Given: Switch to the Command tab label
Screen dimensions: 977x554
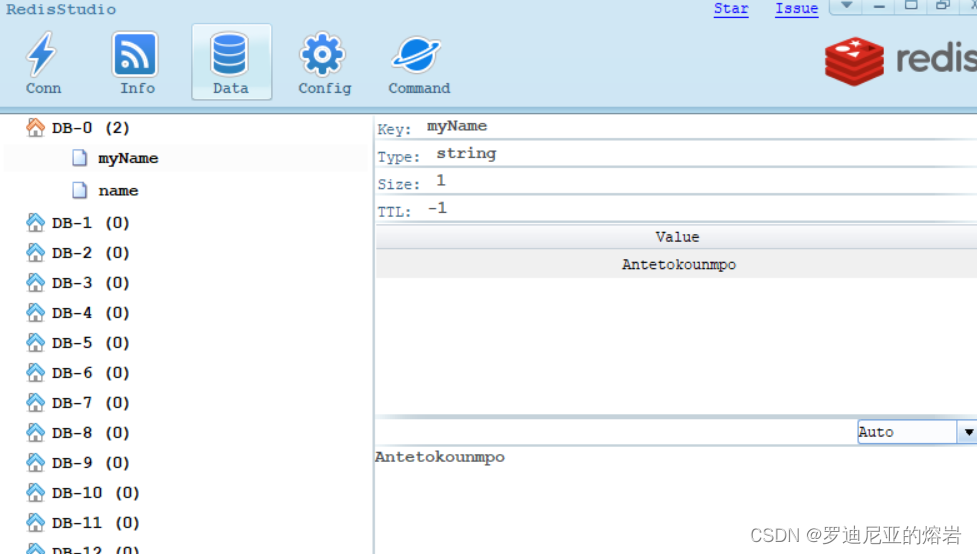Looking at the screenshot, I should pos(419,88).
